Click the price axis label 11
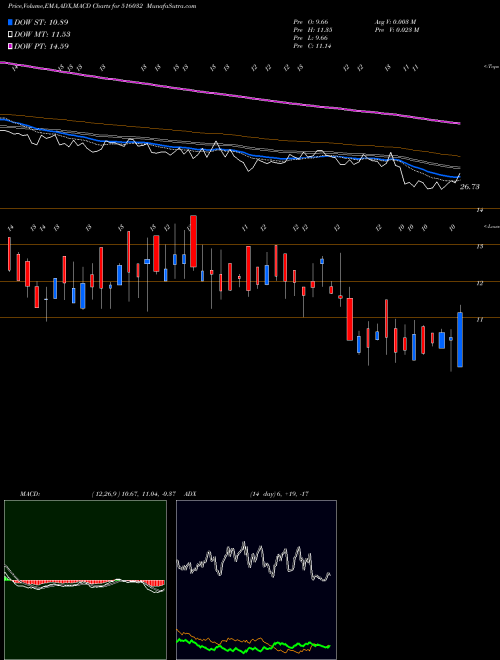 (x=479, y=319)
